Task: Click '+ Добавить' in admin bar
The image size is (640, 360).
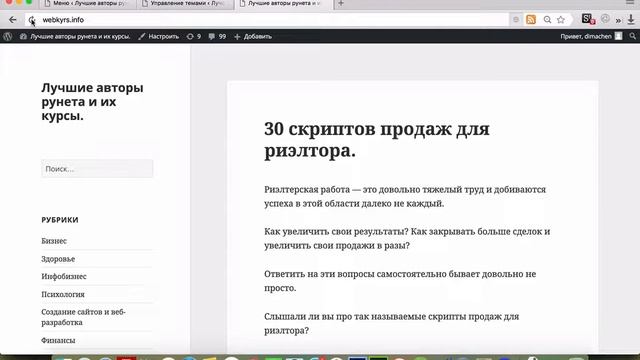Action: pos(253,36)
